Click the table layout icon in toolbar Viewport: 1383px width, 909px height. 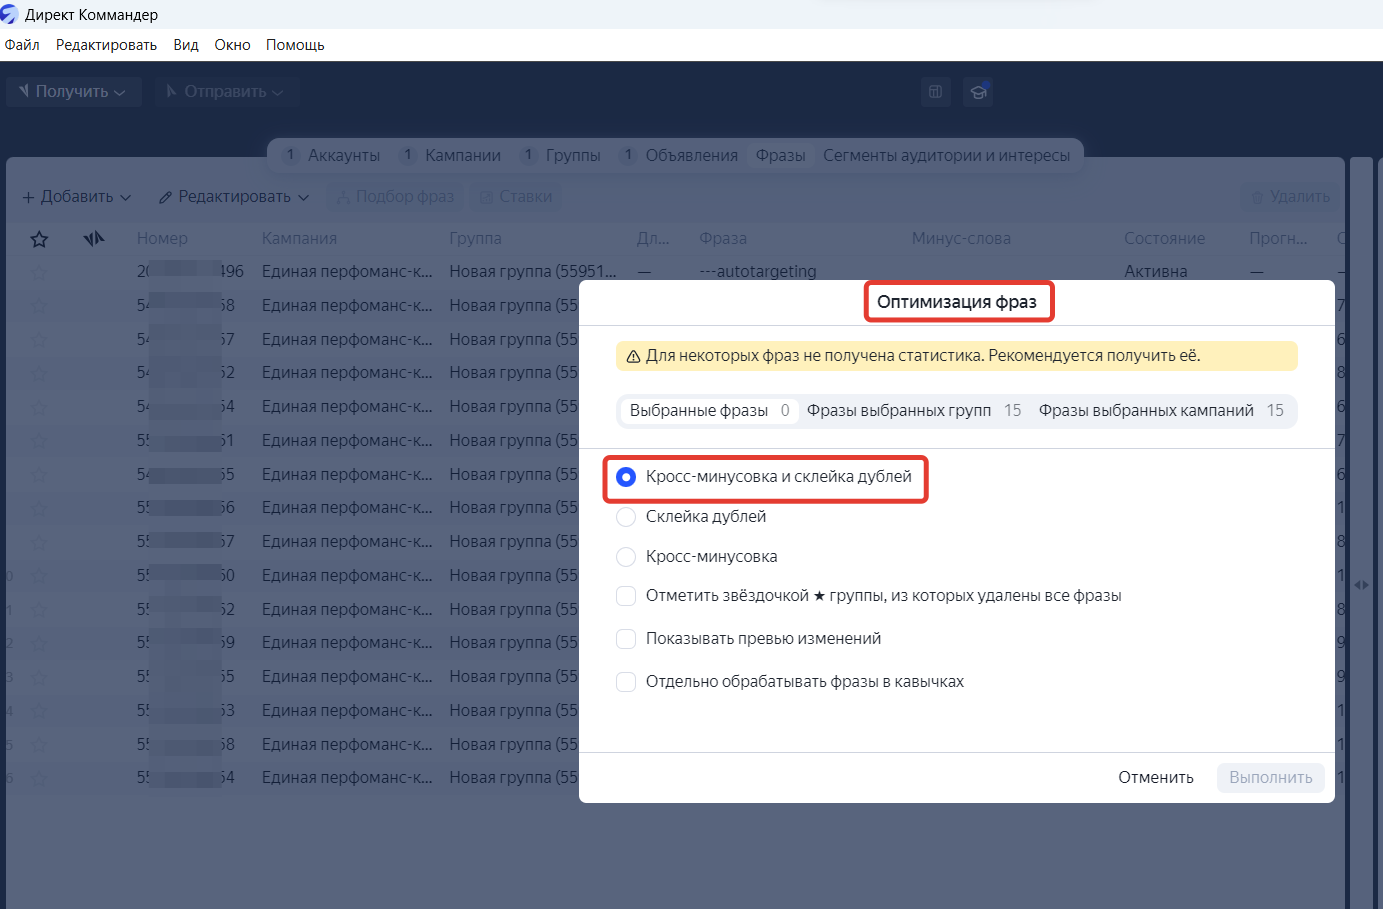click(x=935, y=92)
